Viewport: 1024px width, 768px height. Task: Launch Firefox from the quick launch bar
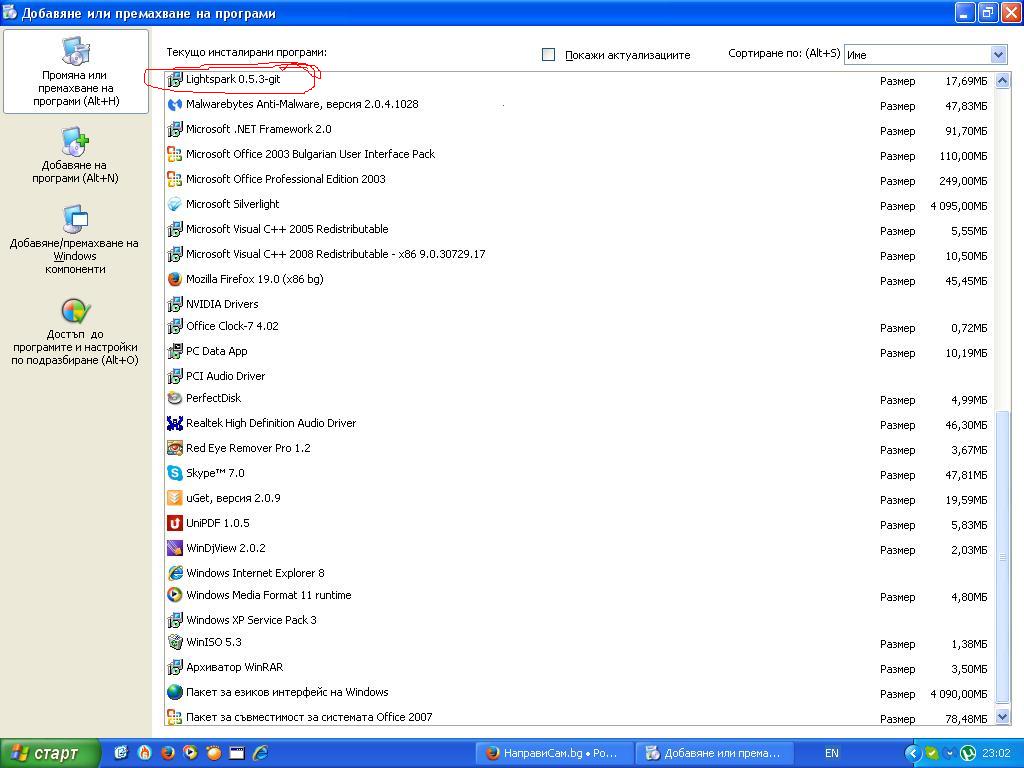[168, 753]
